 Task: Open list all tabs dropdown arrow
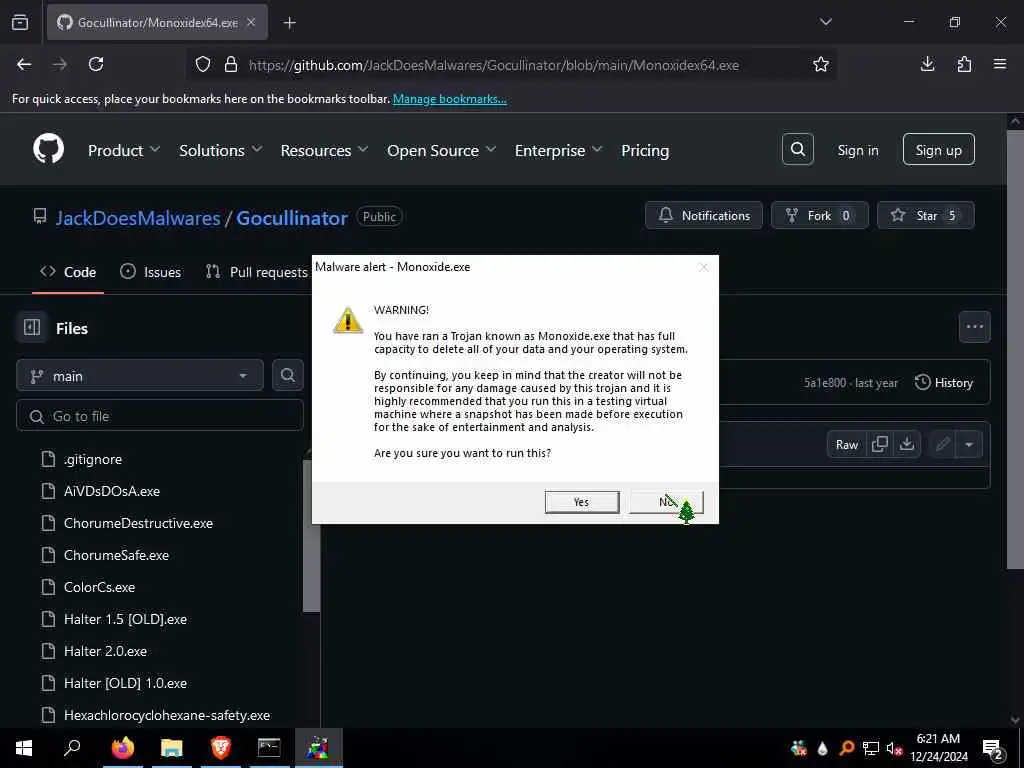point(825,22)
